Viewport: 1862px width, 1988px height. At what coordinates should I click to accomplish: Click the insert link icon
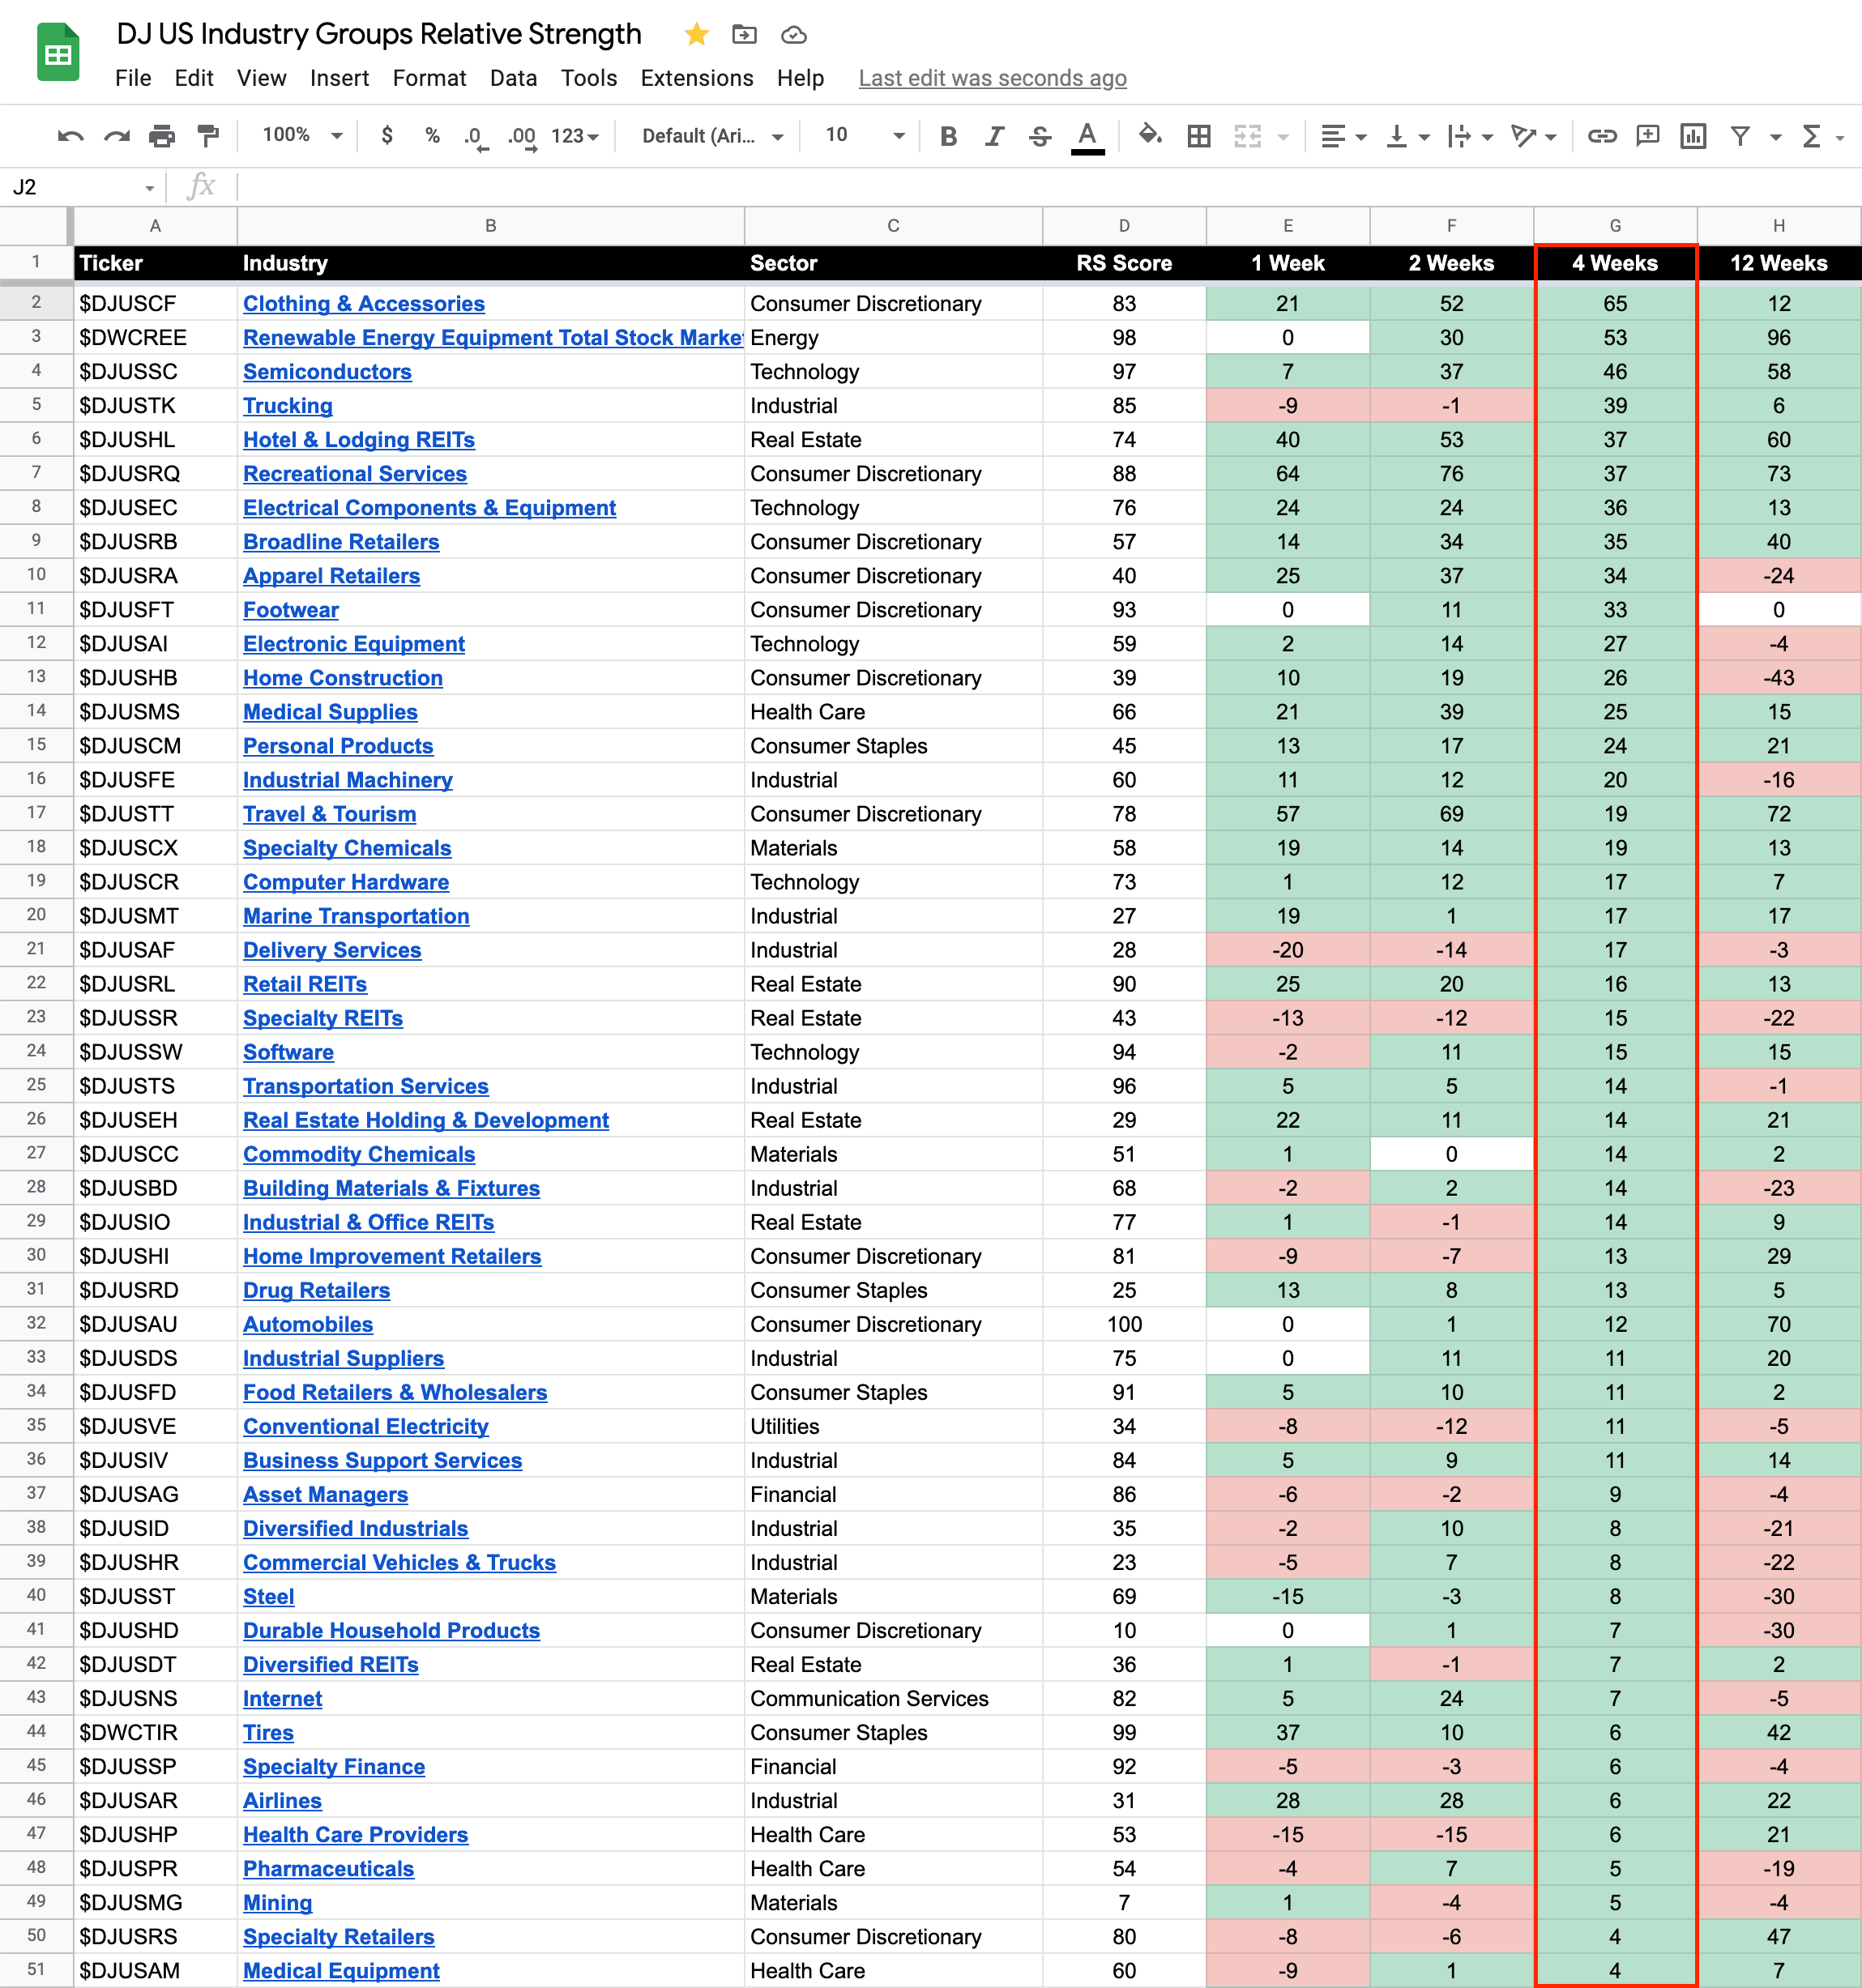coord(1601,136)
